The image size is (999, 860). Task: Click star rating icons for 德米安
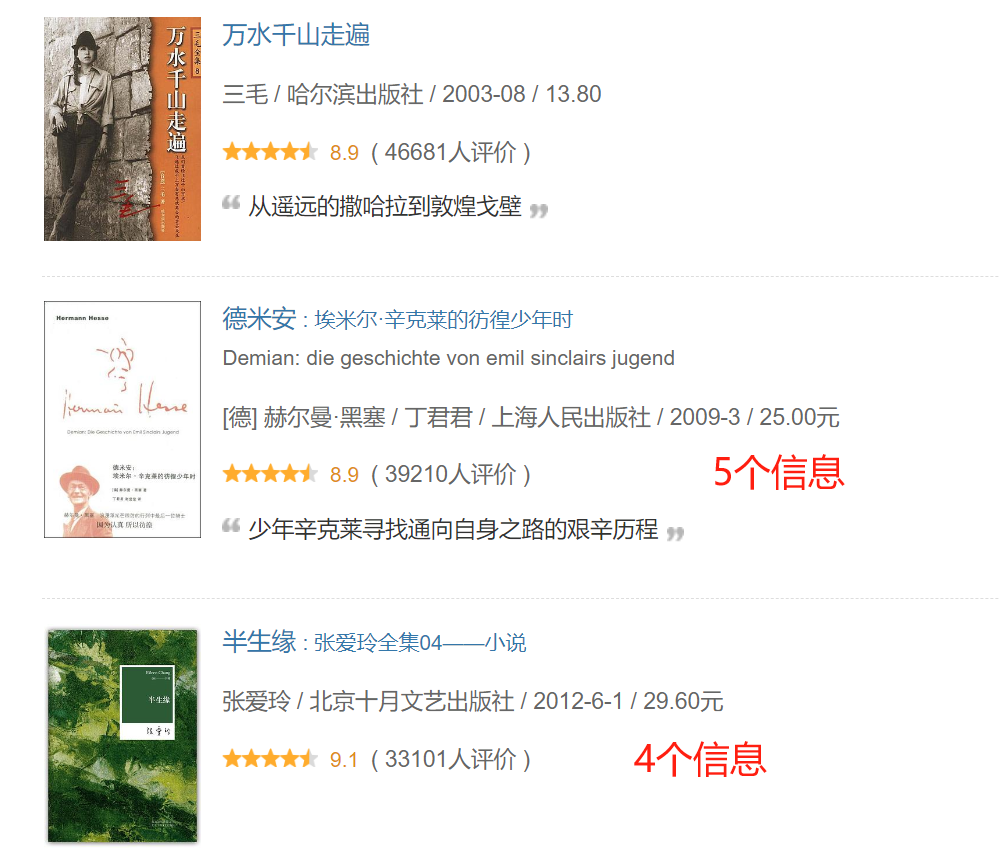coord(270,474)
